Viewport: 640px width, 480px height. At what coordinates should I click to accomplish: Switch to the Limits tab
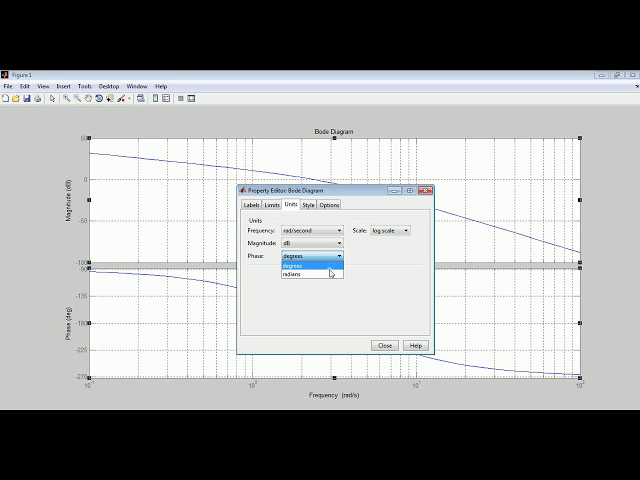(271, 205)
